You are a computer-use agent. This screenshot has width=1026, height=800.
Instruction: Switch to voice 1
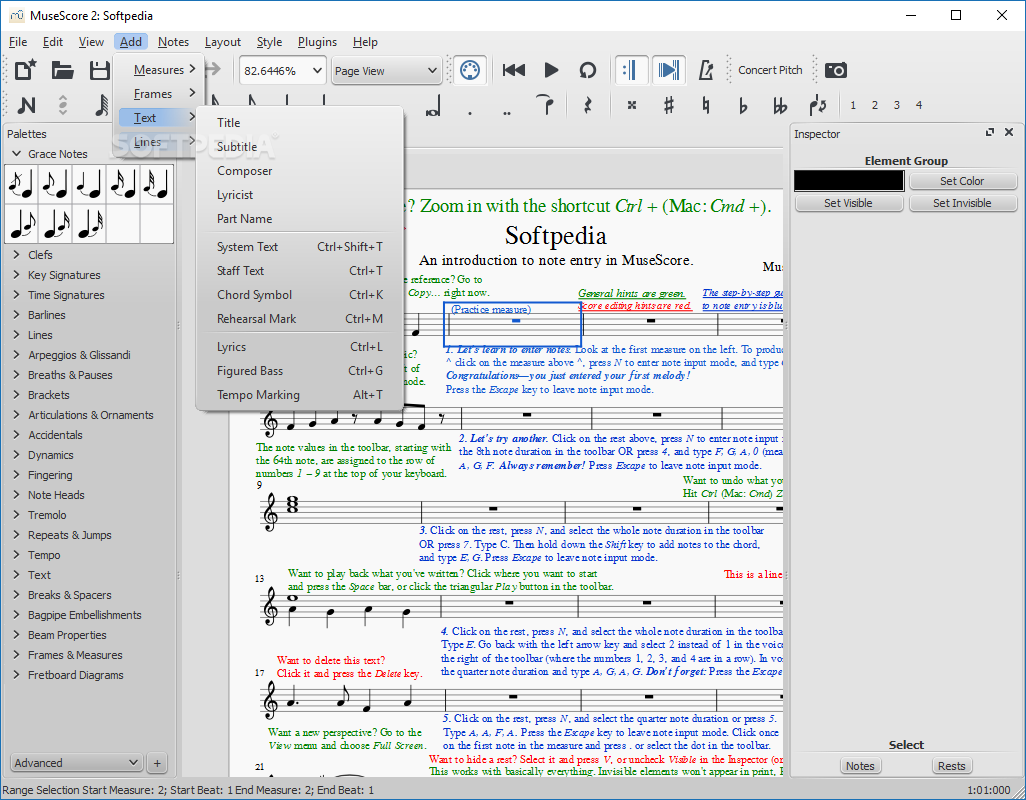point(853,105)
